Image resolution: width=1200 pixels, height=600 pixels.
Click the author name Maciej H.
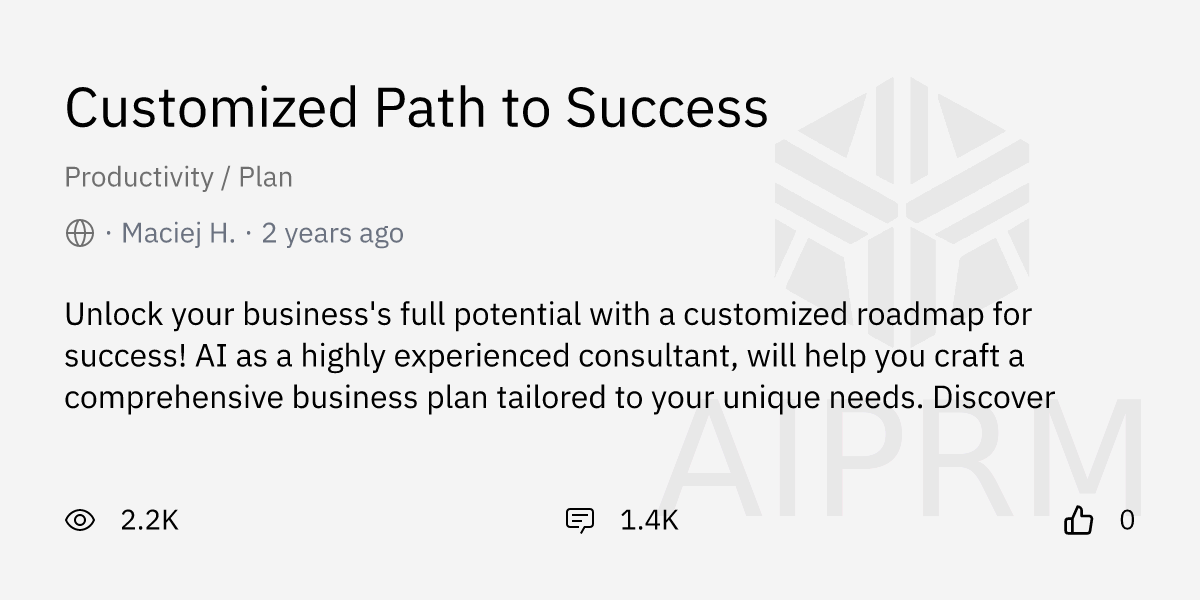[x=180, y=232]
